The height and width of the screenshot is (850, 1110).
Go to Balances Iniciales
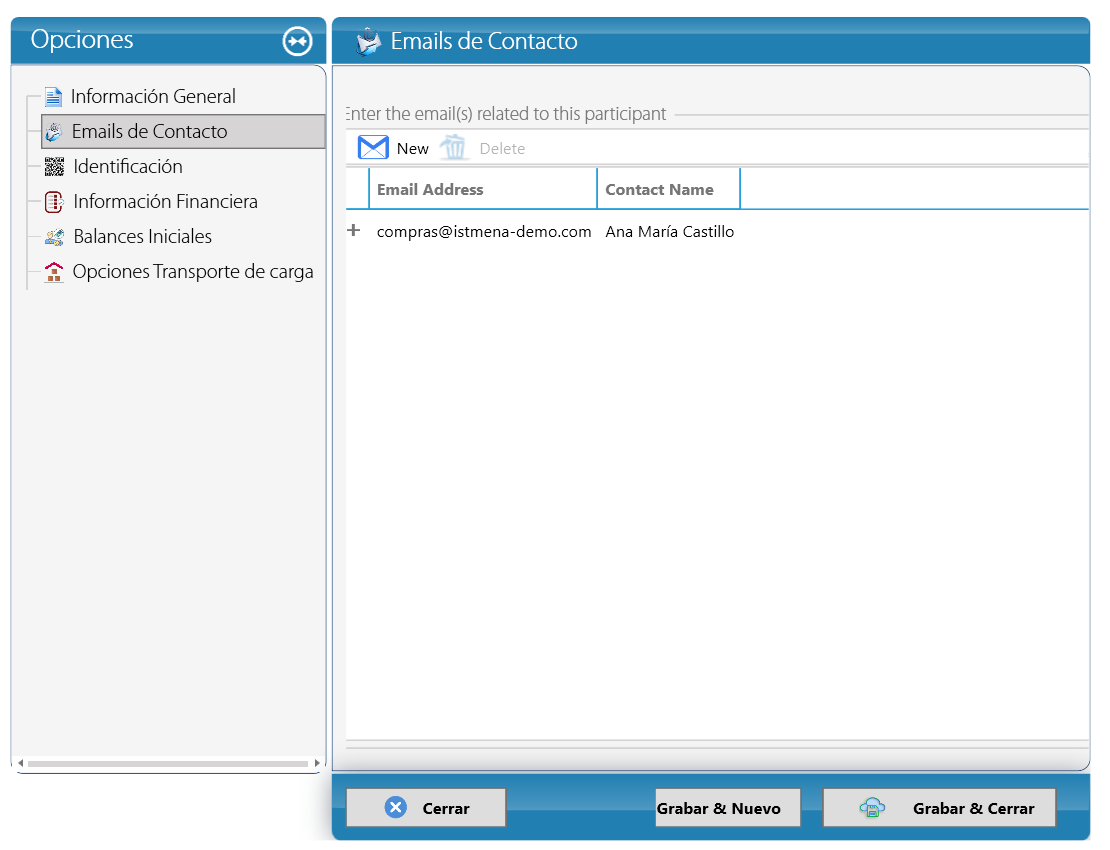pos(143,236)
